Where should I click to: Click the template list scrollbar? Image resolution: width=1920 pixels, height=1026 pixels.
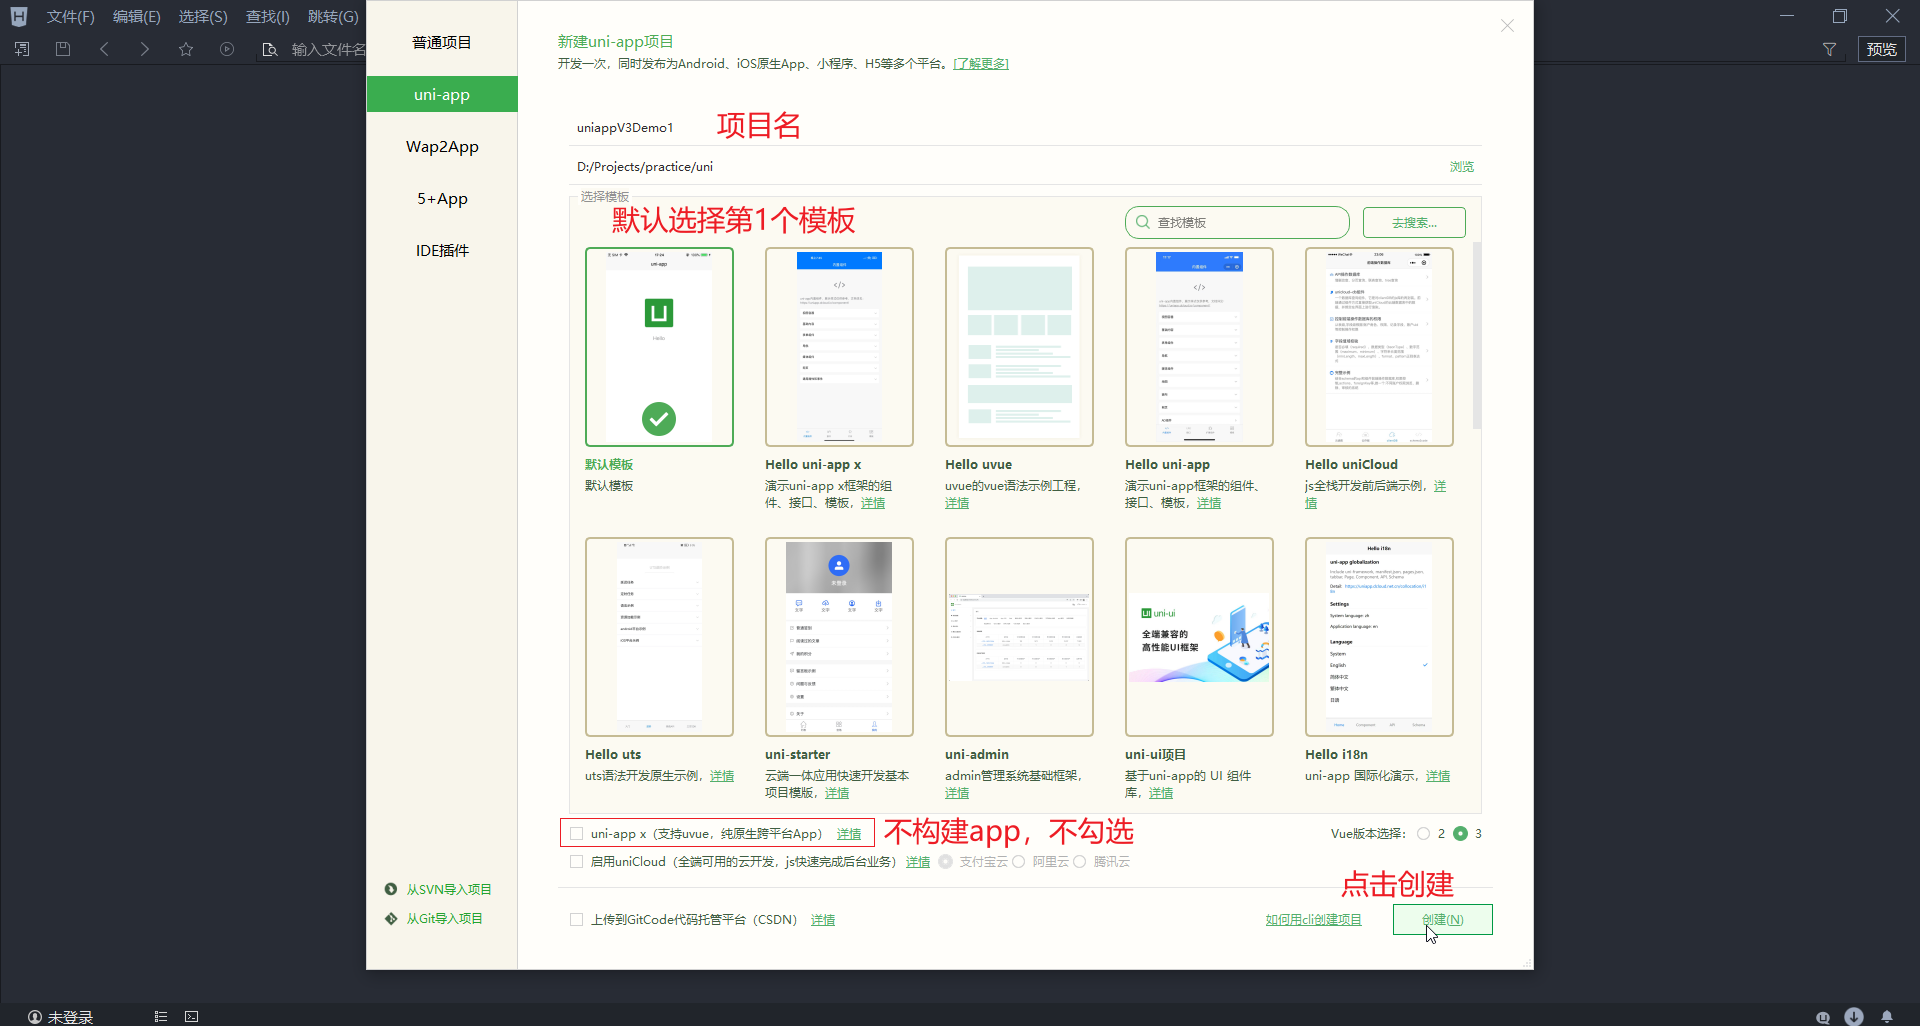1477,335
